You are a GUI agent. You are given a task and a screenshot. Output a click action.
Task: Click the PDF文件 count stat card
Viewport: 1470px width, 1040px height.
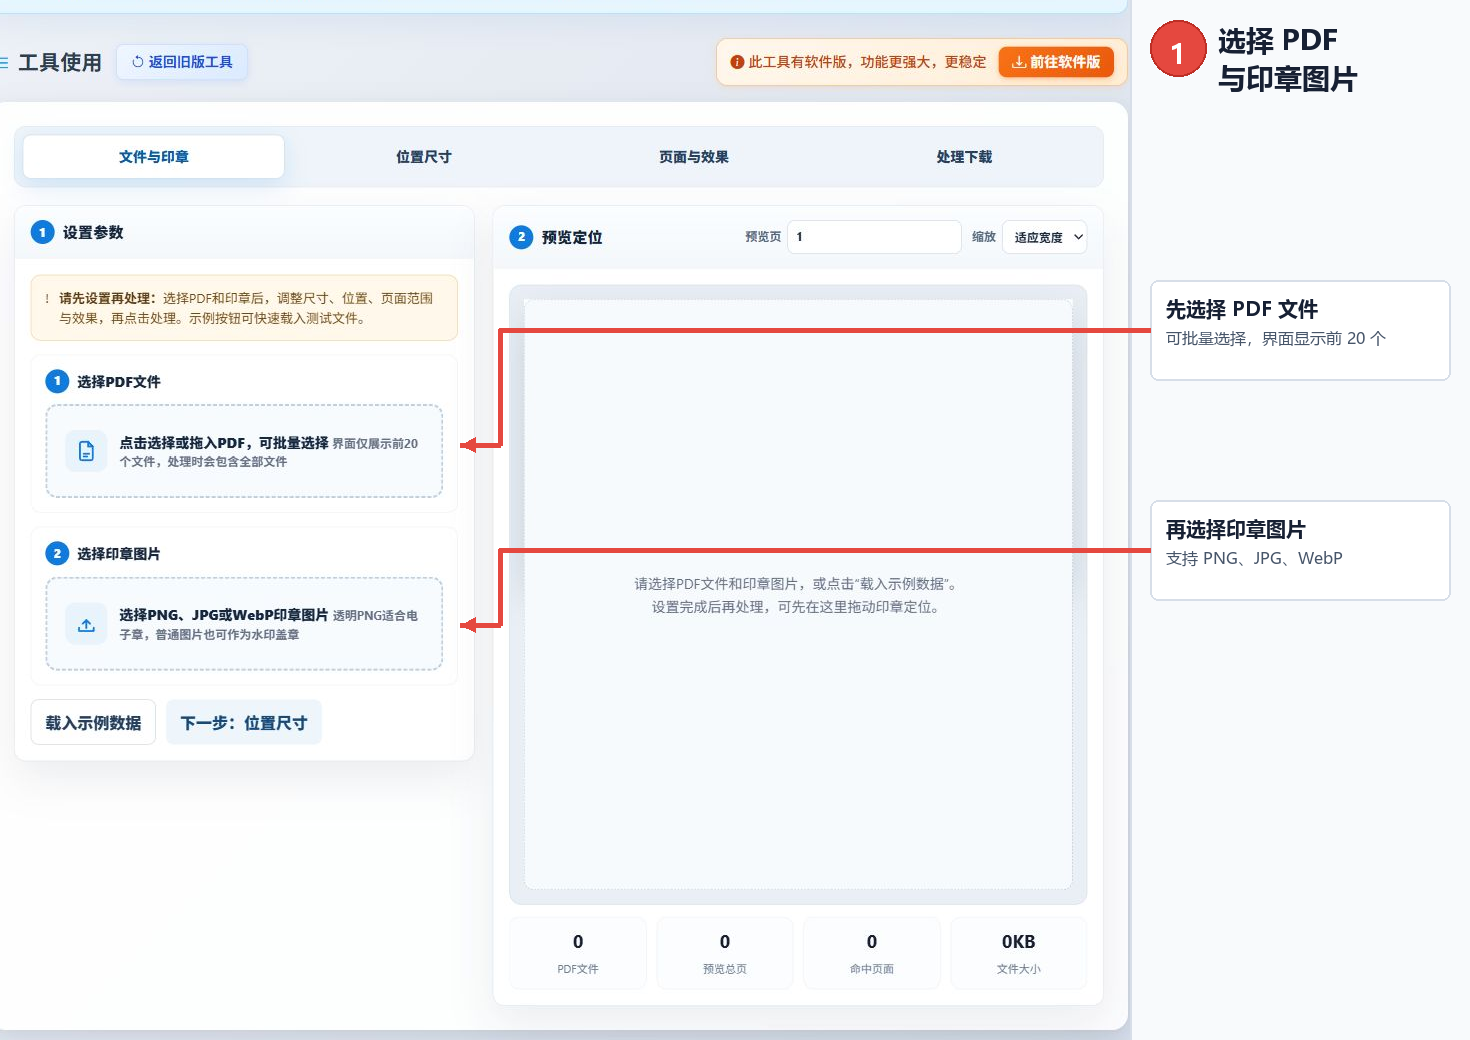[x=578, y=953]
